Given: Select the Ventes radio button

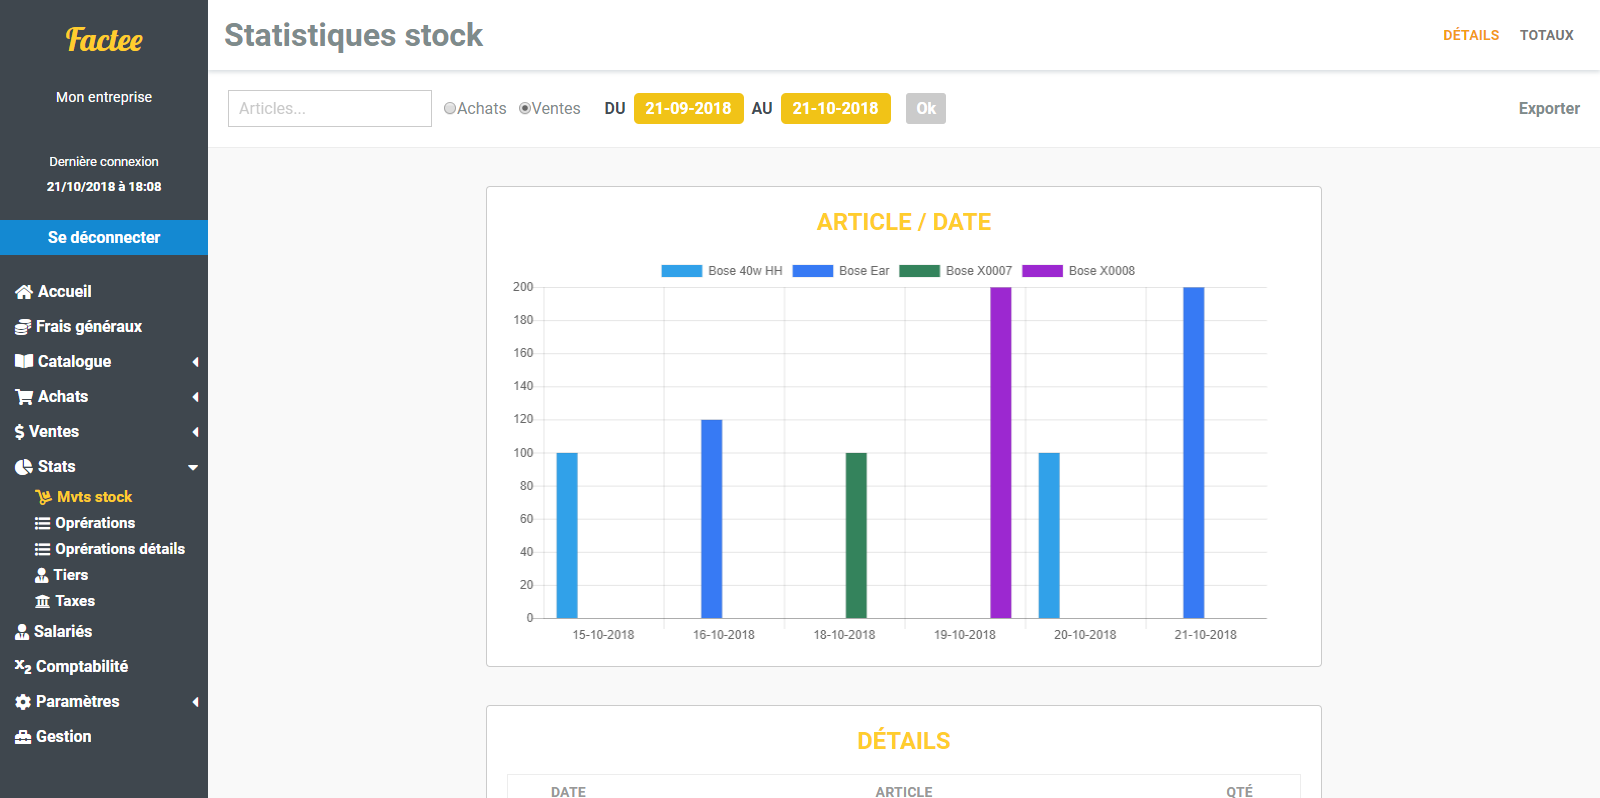Looking at the screenshot, I should coord(525,108).
